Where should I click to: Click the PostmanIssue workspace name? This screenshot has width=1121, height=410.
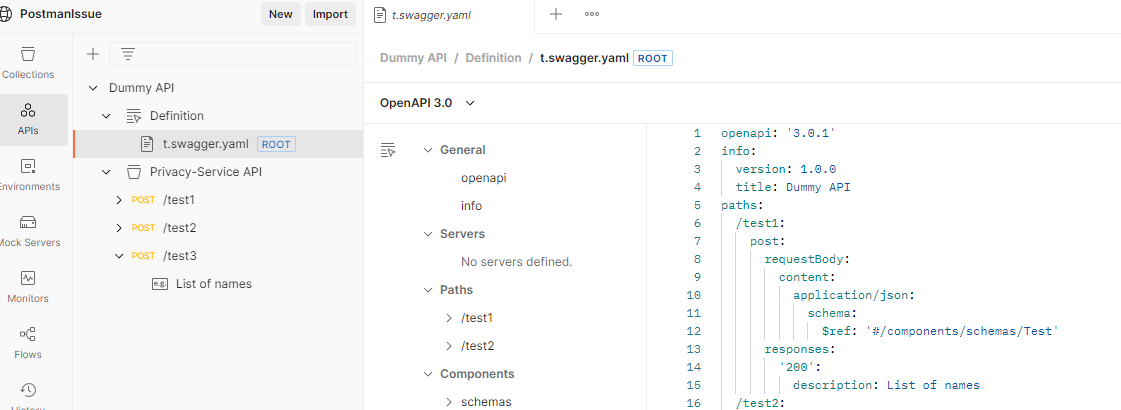(61, 14)
